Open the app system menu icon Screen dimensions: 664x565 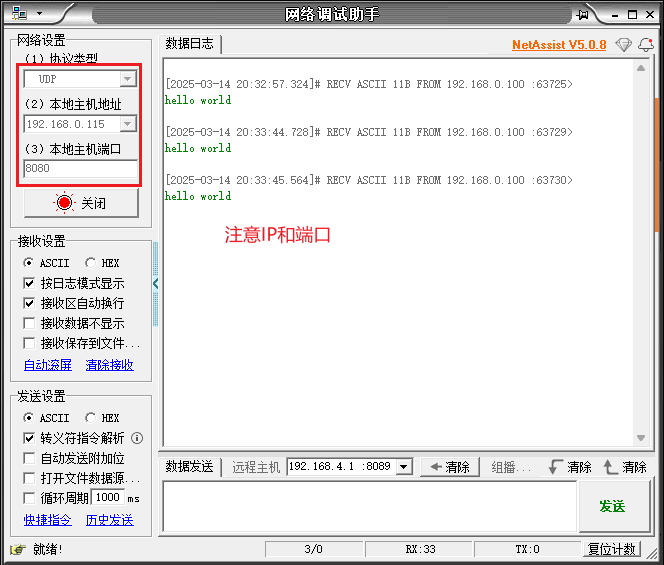(19, 14)
